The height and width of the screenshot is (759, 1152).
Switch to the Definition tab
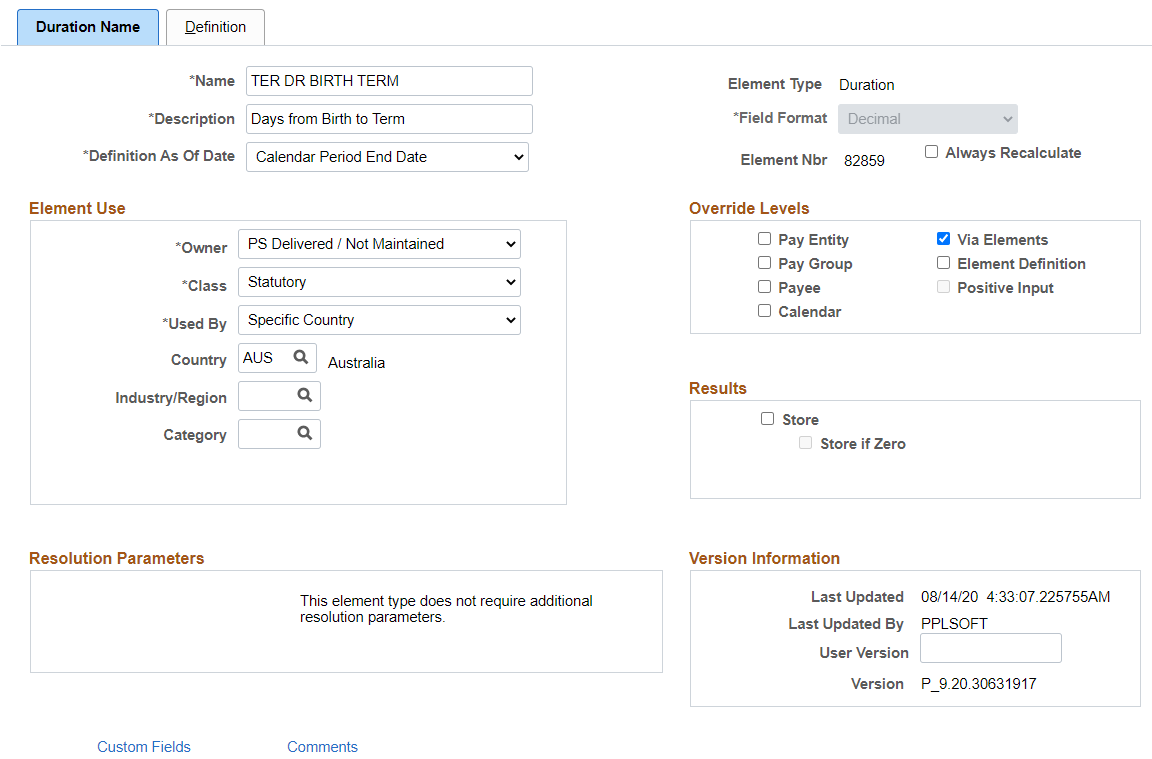click(x=215, y=27)
